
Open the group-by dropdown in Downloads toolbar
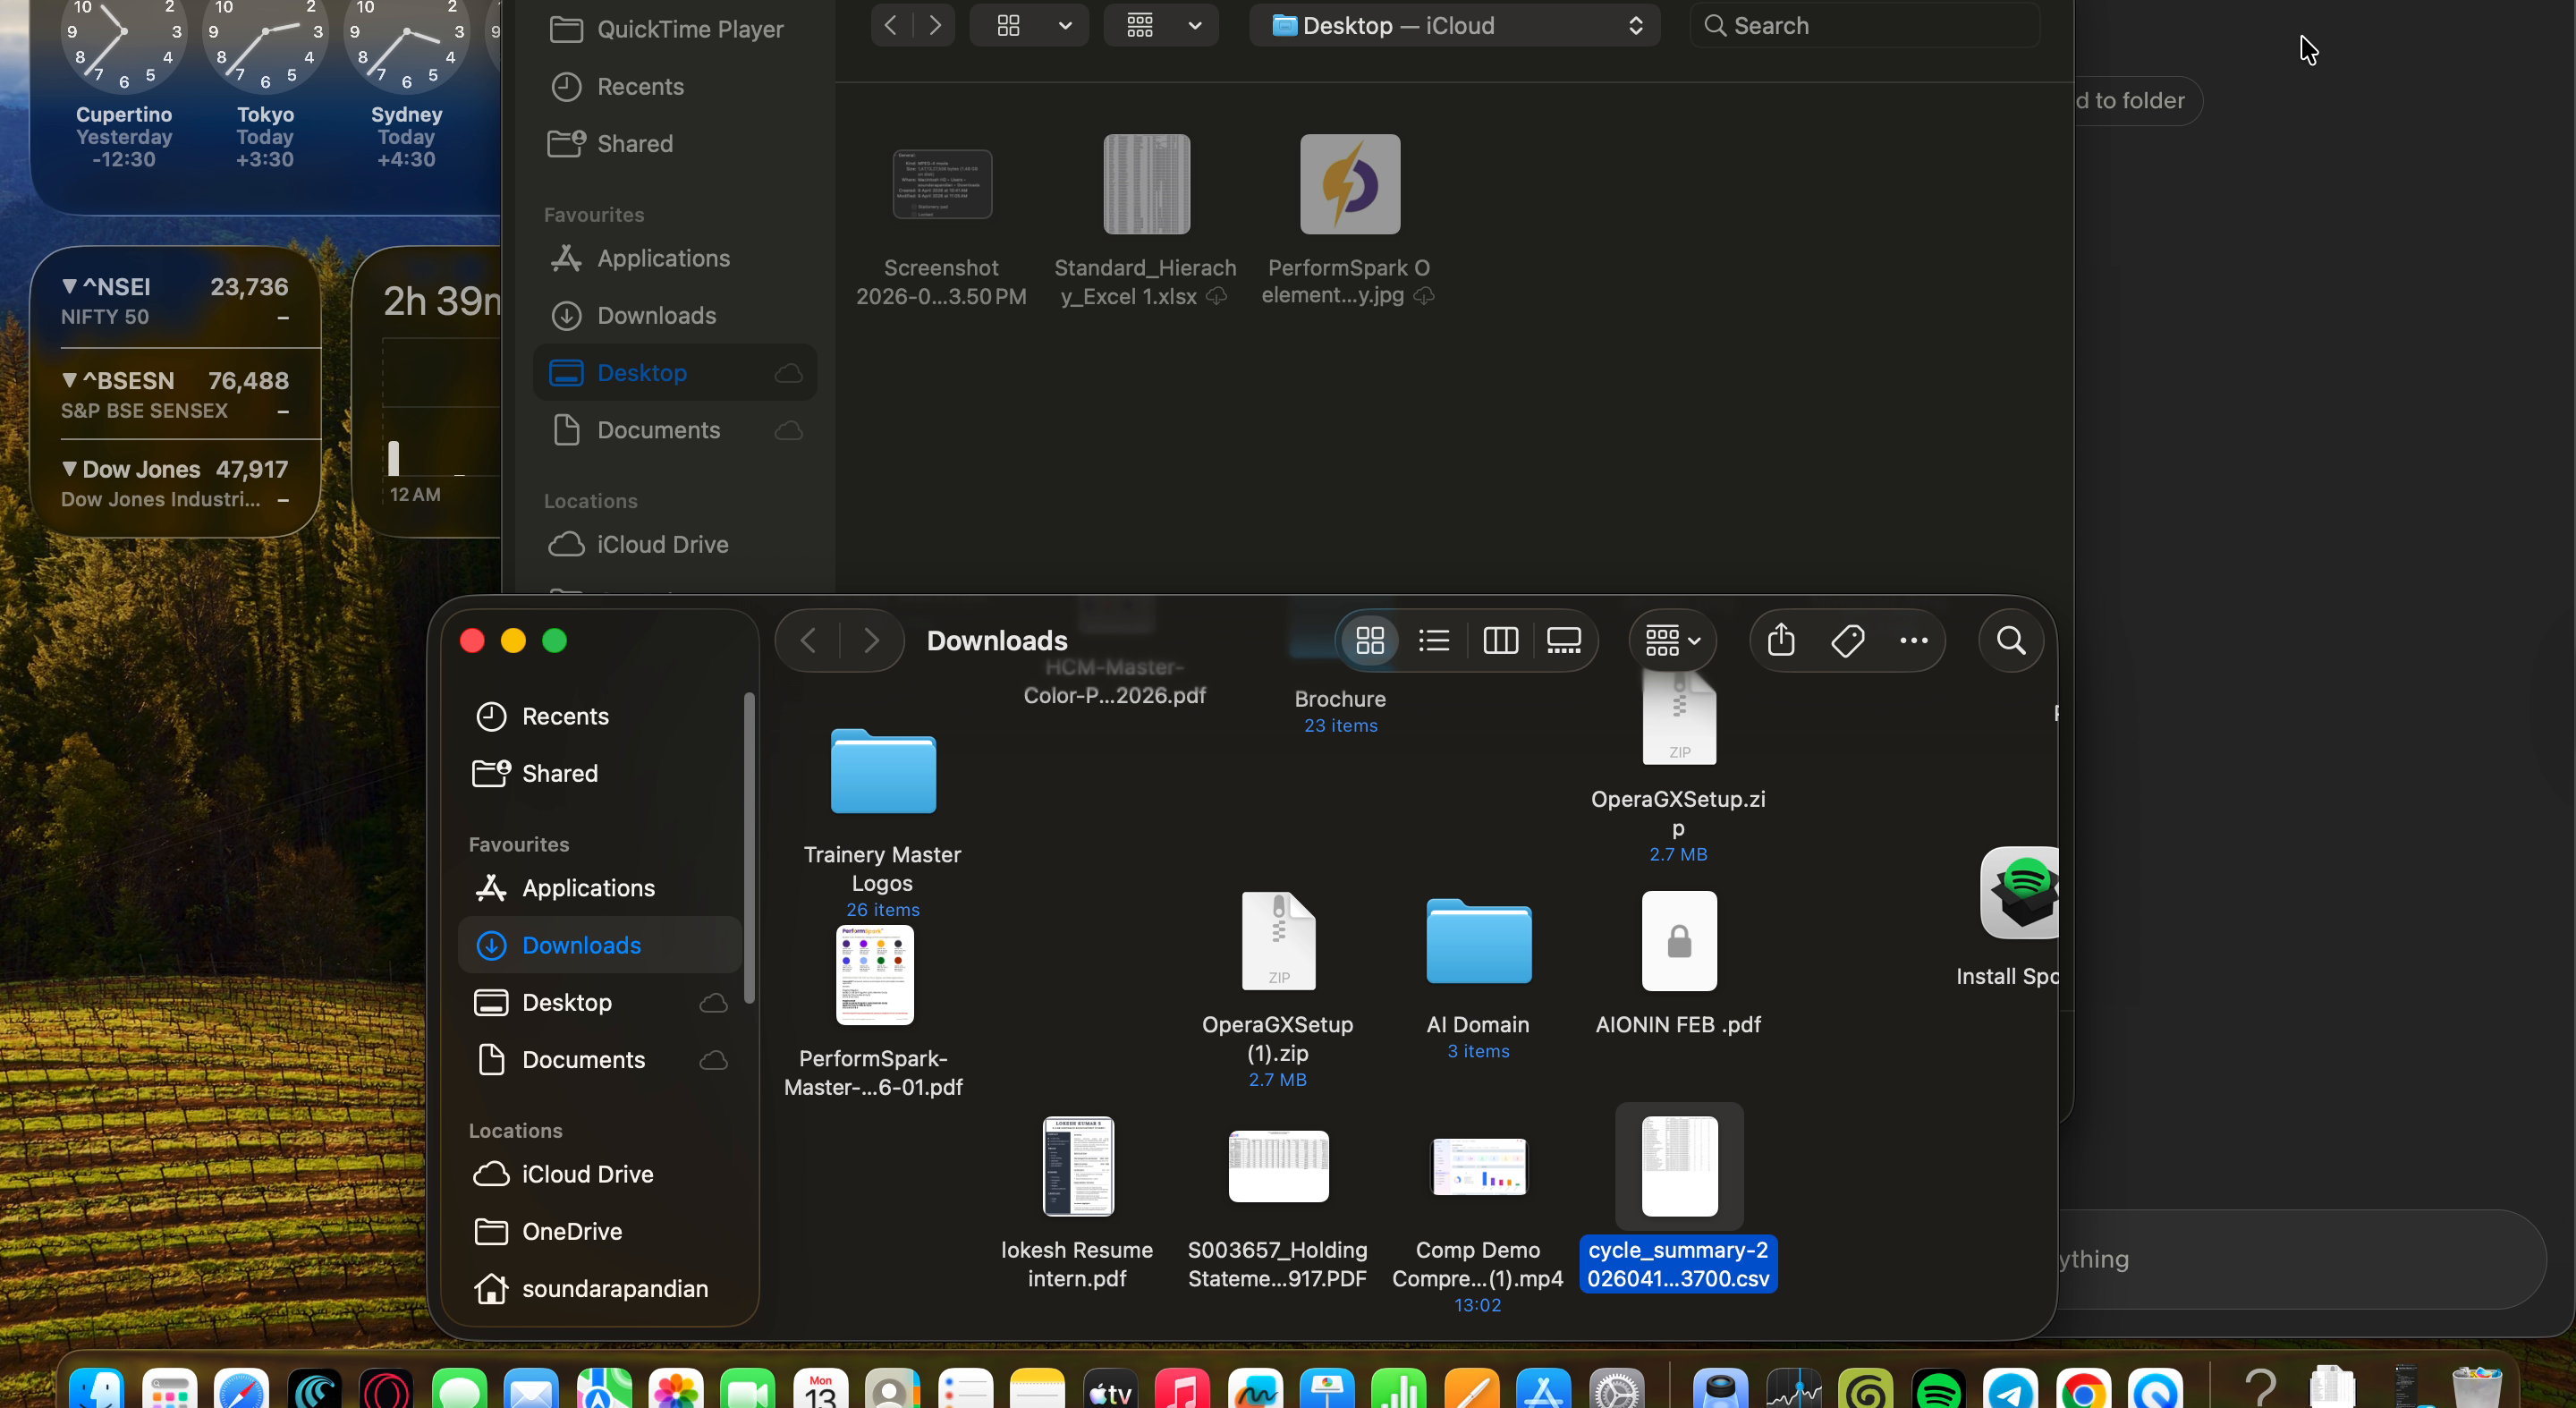1673,640
